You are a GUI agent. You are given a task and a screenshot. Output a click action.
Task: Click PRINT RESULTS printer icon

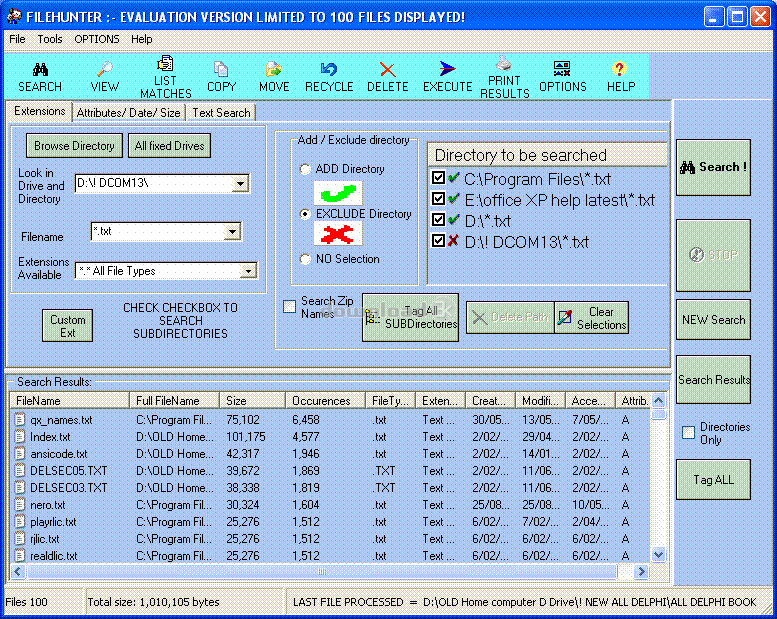tap(503, 63)
